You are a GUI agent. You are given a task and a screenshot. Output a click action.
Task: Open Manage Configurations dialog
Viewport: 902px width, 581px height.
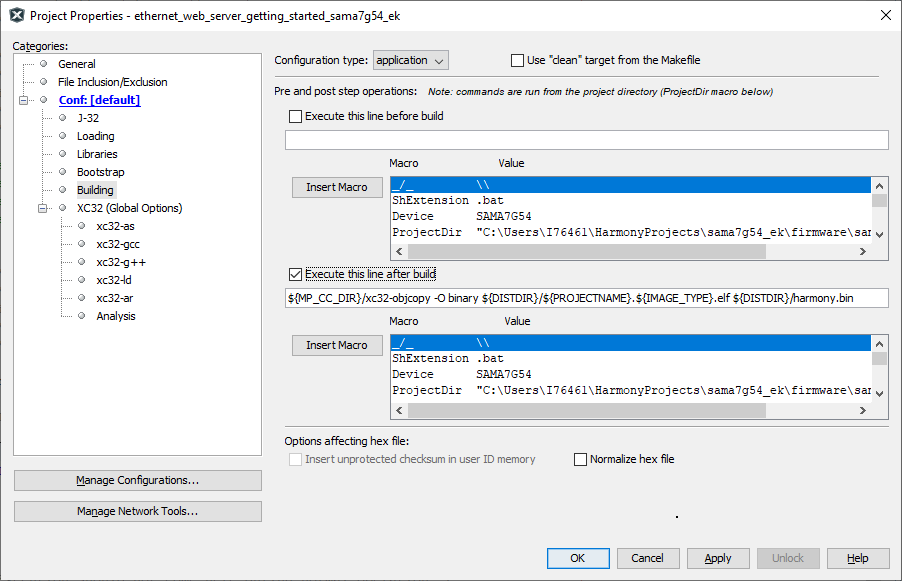click(x=137, y=480)
